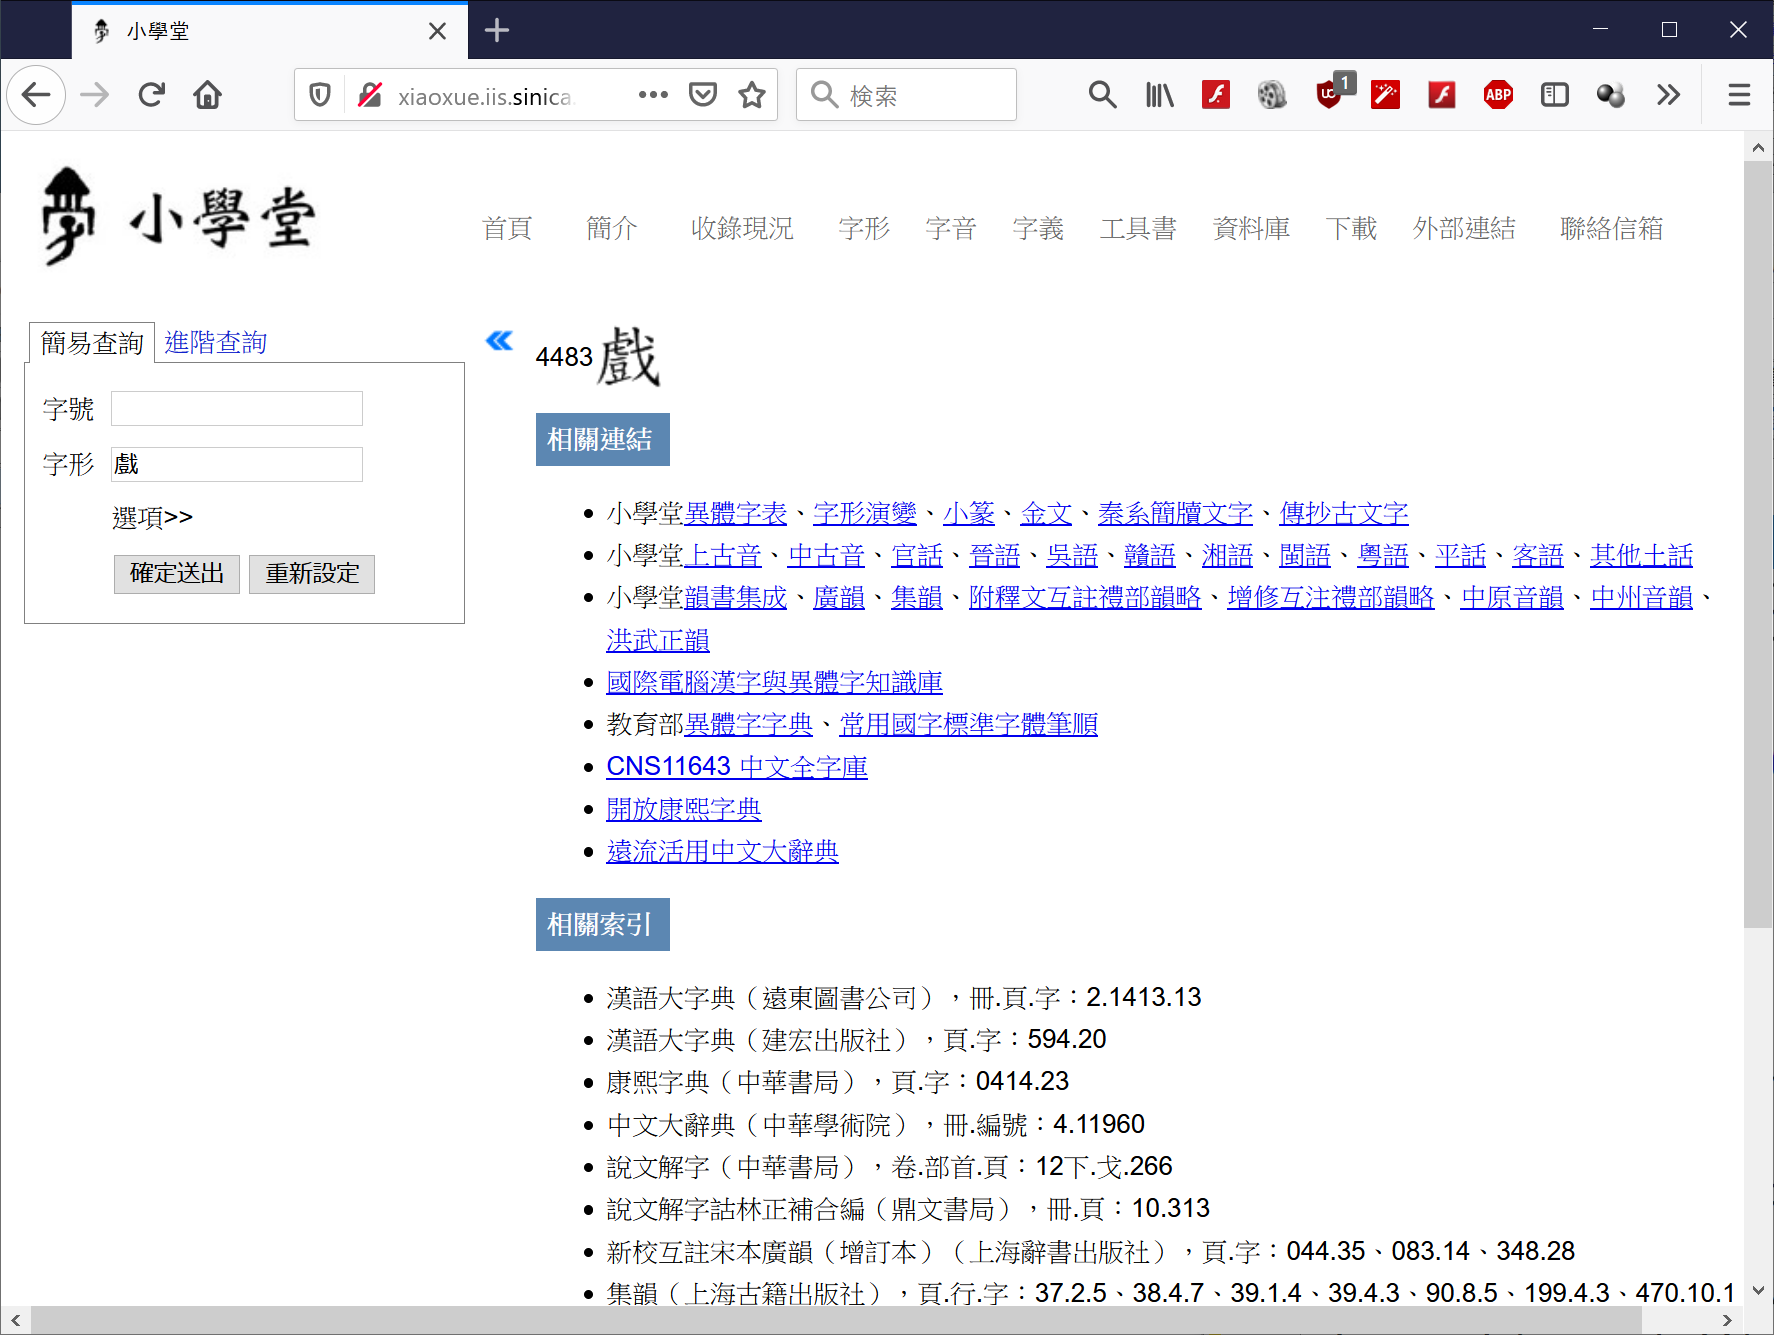This screenshot has width=1774, height=1335.
Task: Go to the browser home page
Action: (208, 95)
